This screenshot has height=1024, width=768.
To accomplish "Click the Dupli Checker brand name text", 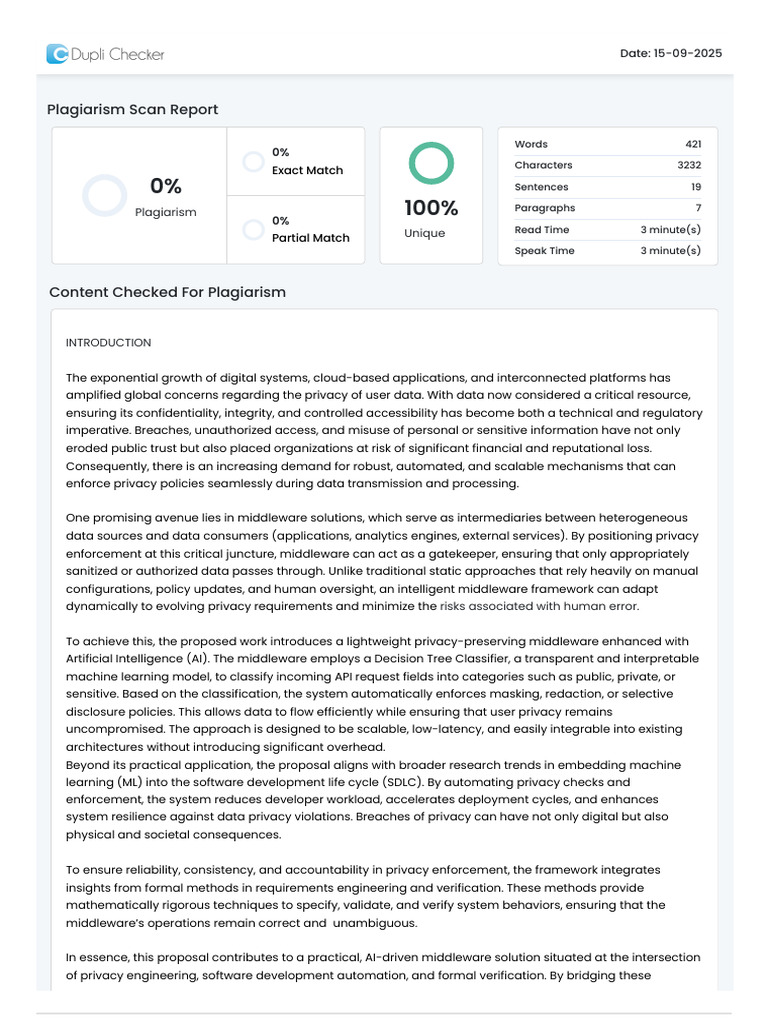I will 118,54.
